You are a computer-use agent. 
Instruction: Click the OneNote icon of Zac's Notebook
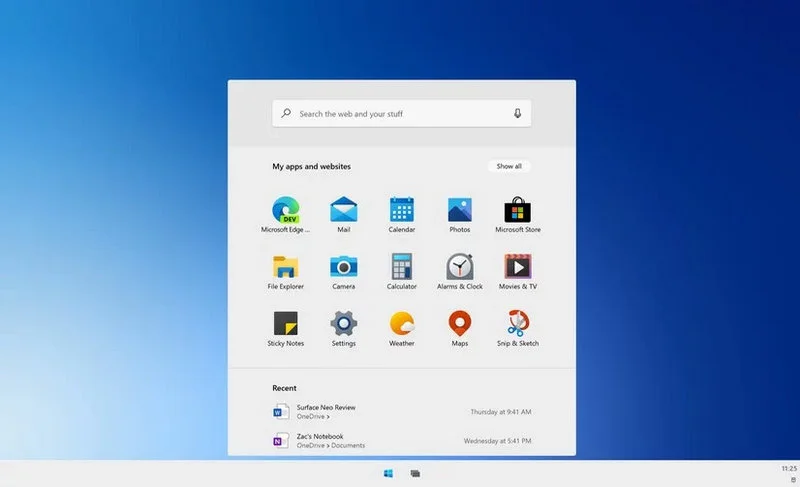click(281, 441)
